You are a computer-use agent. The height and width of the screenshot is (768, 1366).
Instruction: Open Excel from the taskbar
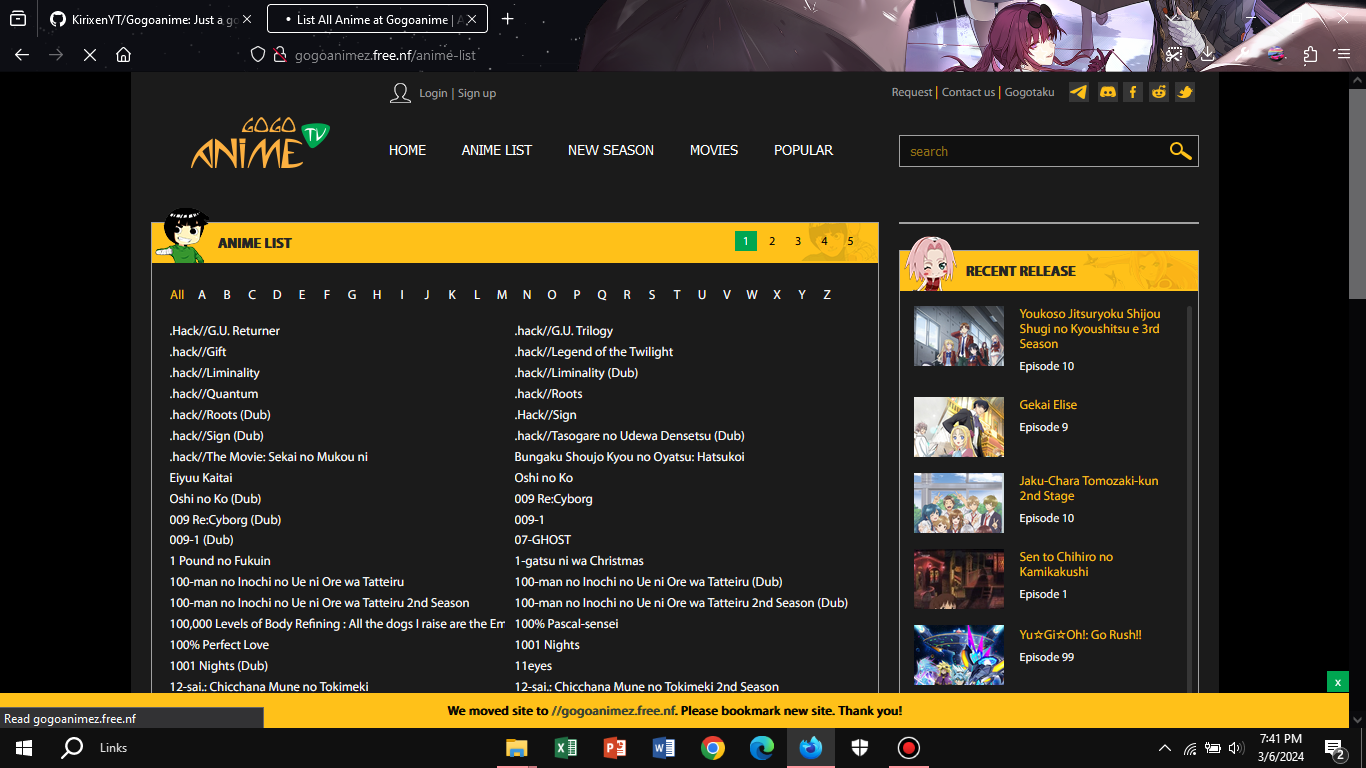[x=566, y=748]
